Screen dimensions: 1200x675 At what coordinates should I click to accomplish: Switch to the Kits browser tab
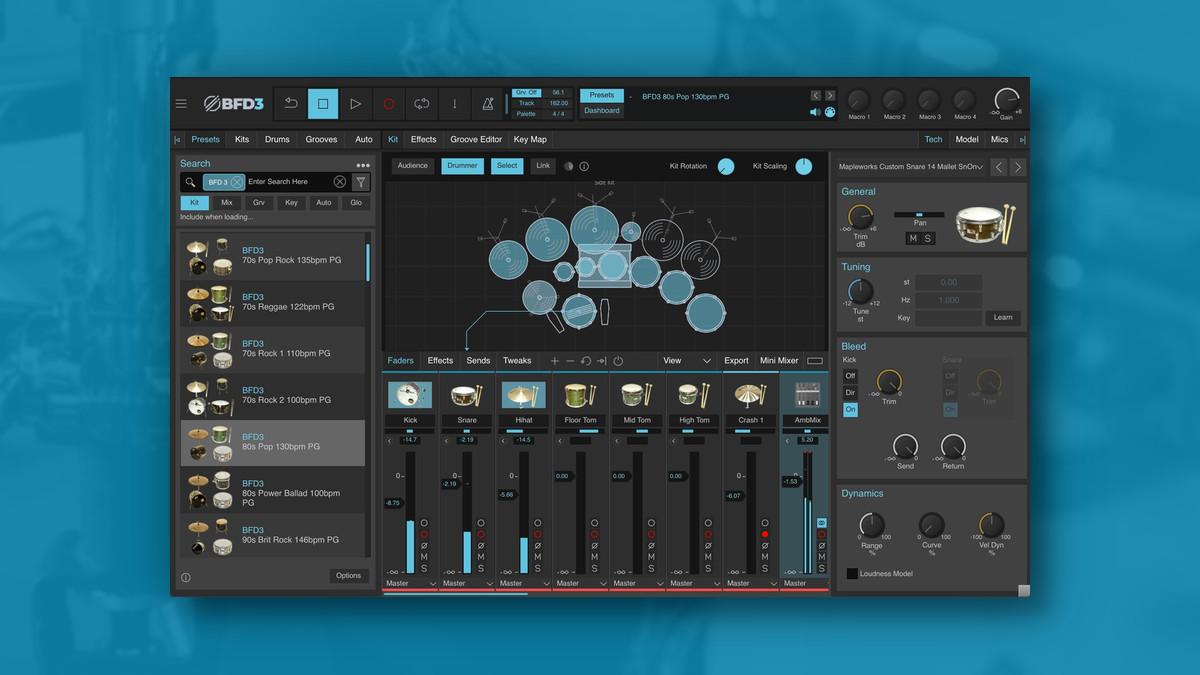click(x=242, y=140)
